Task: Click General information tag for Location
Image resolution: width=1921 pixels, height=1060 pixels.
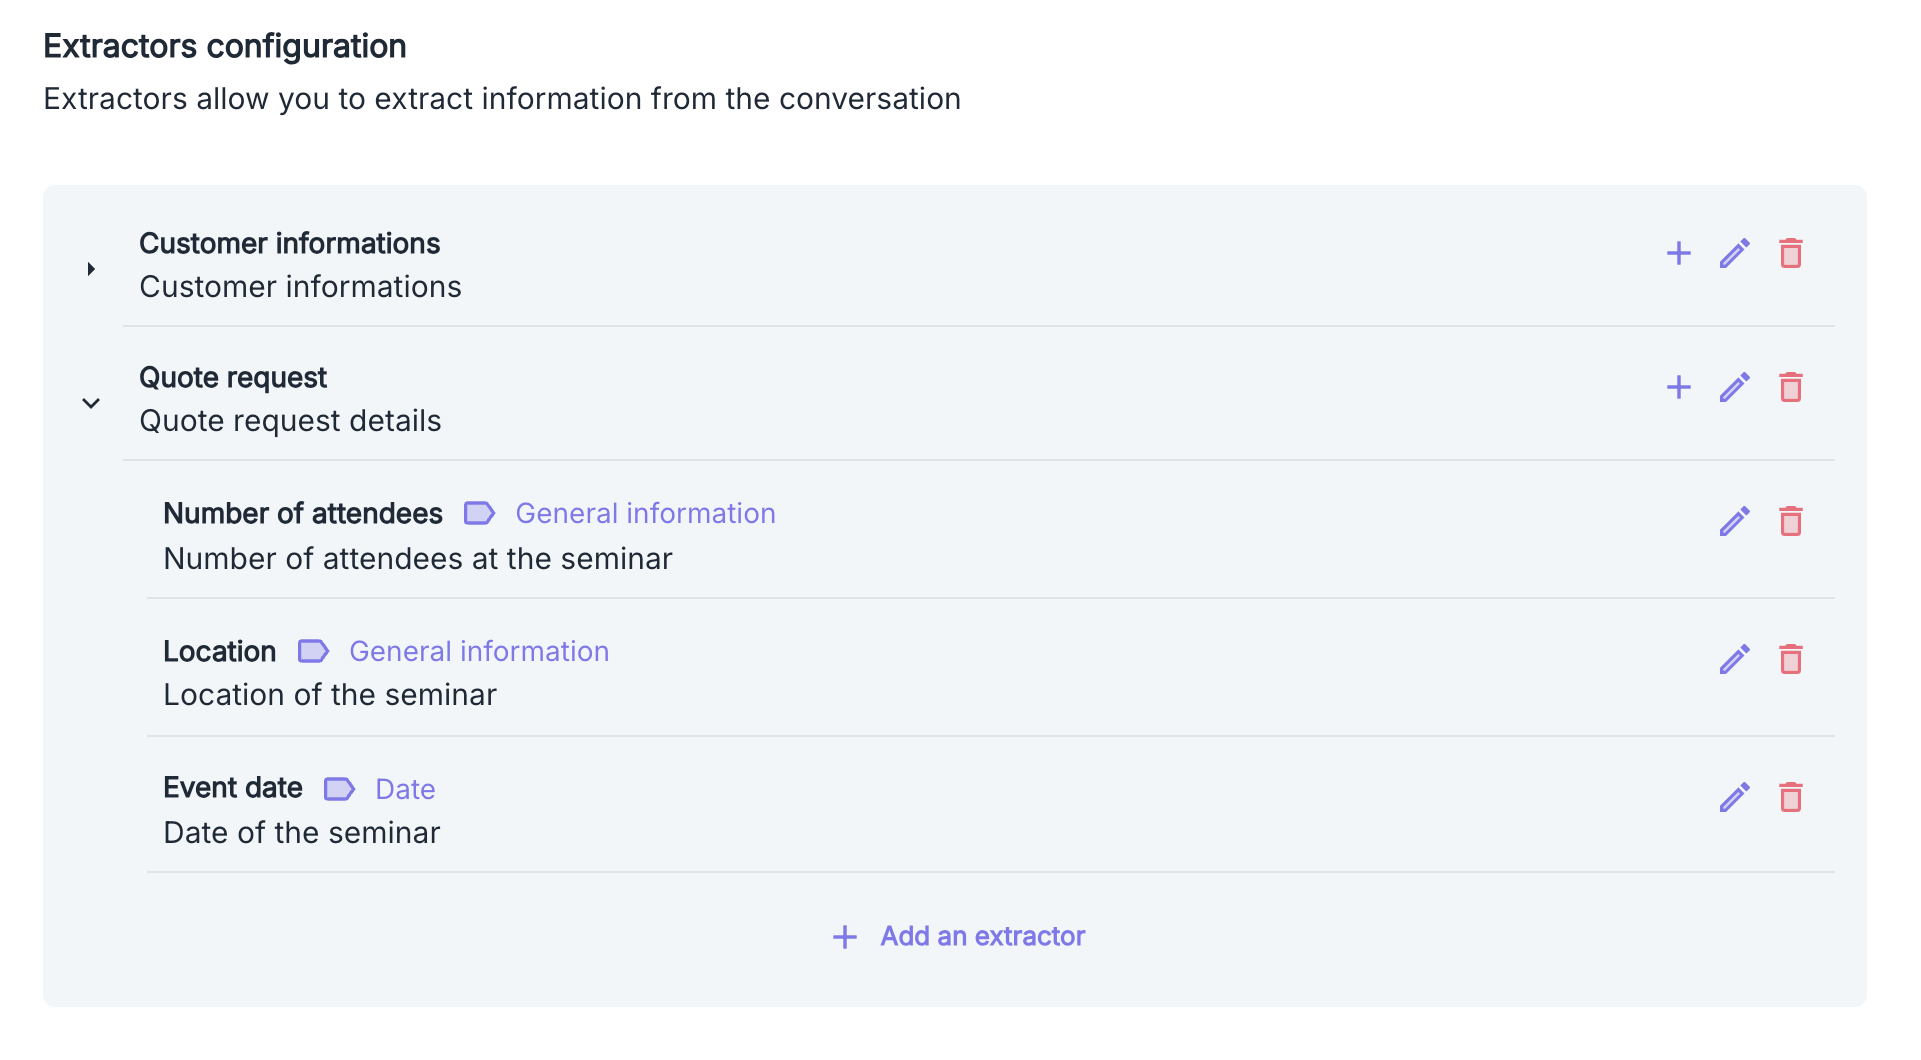Action: pos(478,651)
